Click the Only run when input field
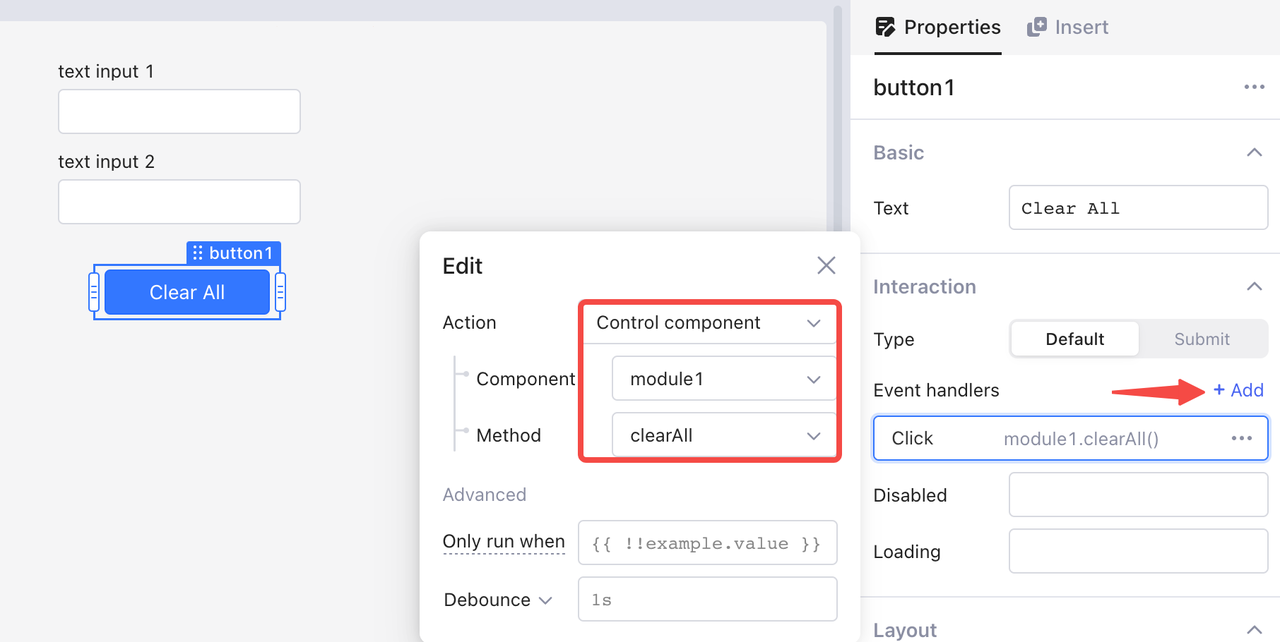The height and width of the screenshot is (642, 1280). tap(707, 543)
